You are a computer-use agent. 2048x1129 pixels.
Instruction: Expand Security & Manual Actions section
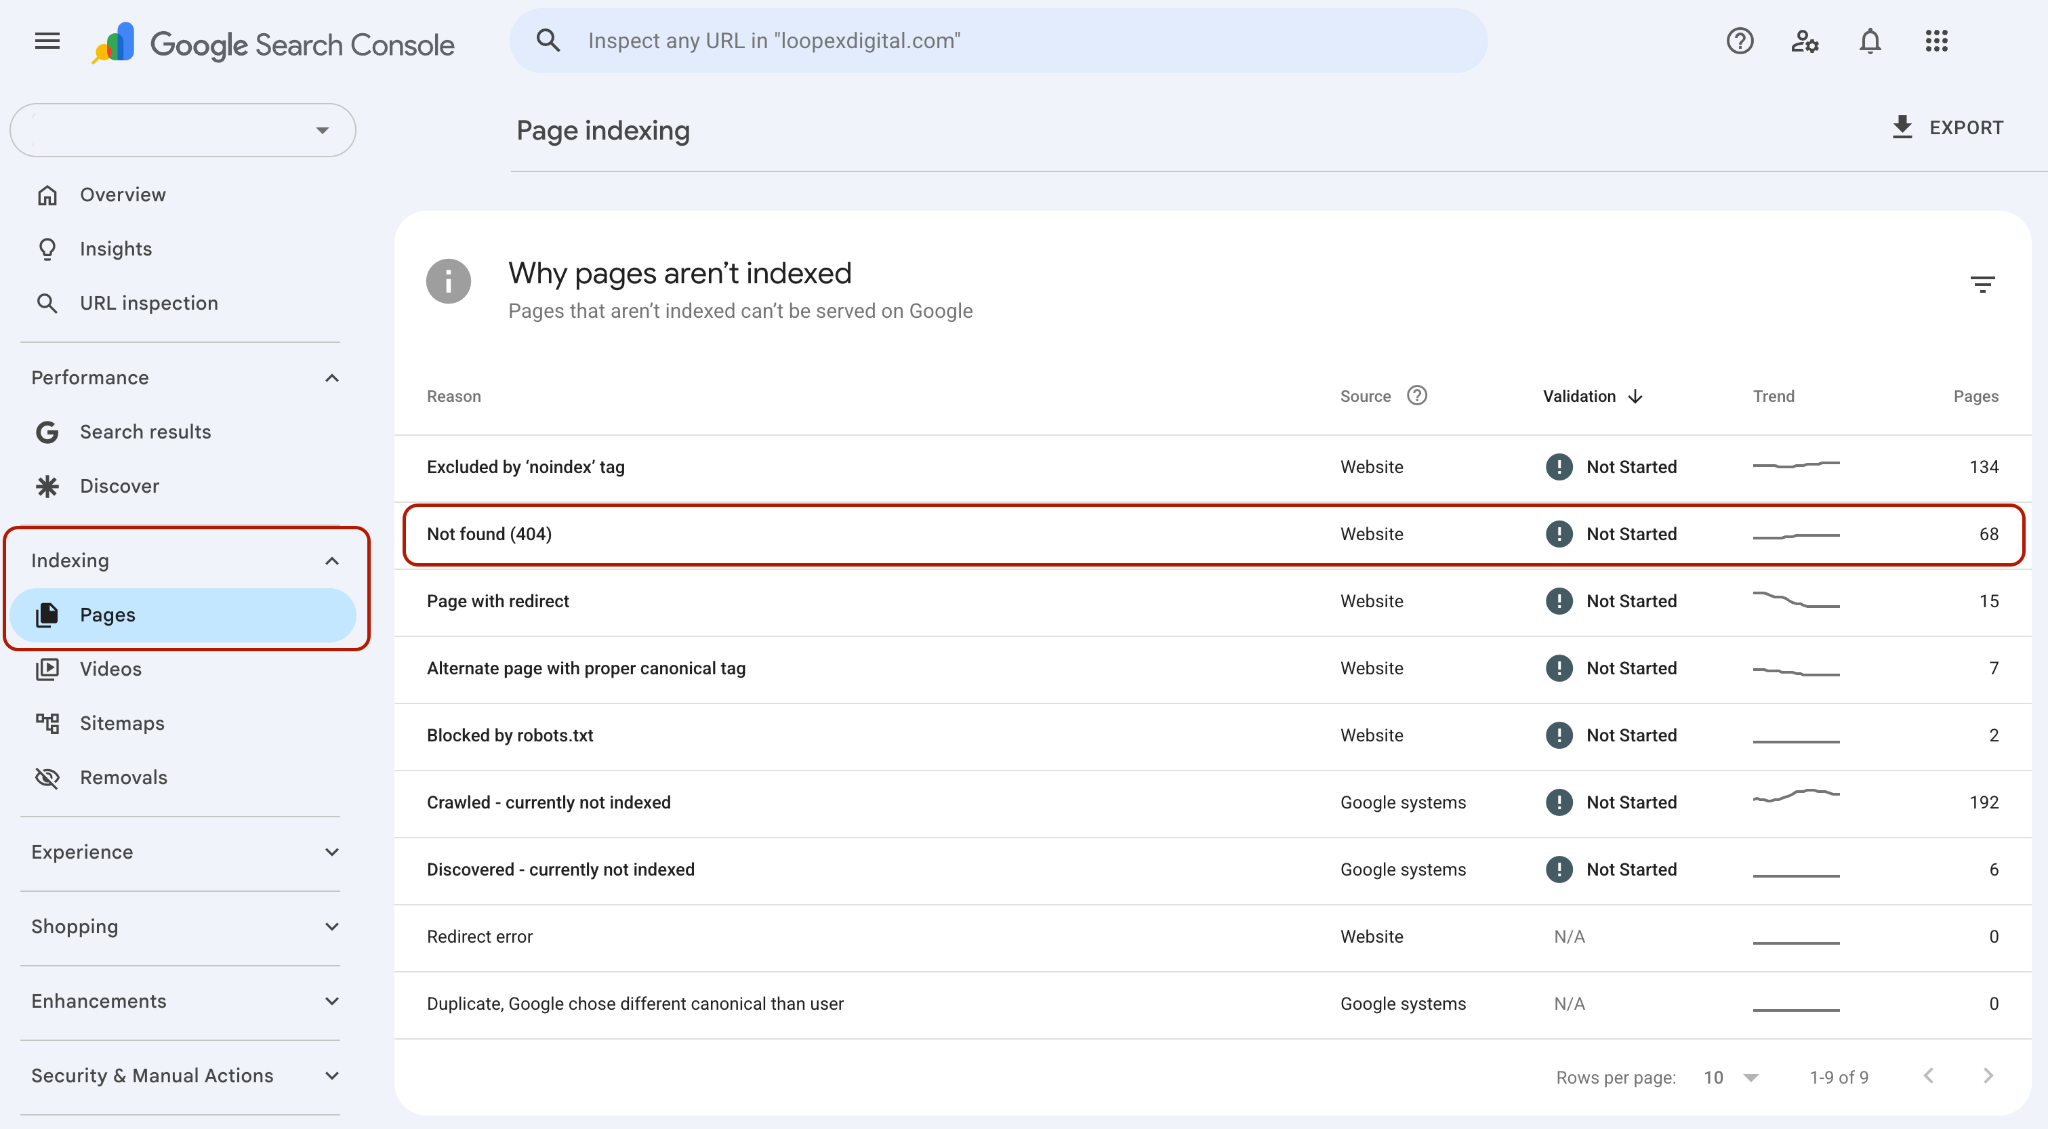click(x=332, y=1076)
